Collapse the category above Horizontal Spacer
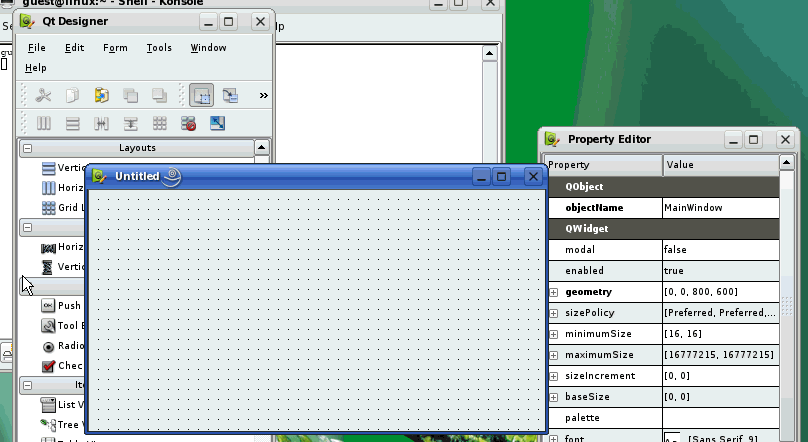Viewport: 808px width, 442px height. click(27, 227)
